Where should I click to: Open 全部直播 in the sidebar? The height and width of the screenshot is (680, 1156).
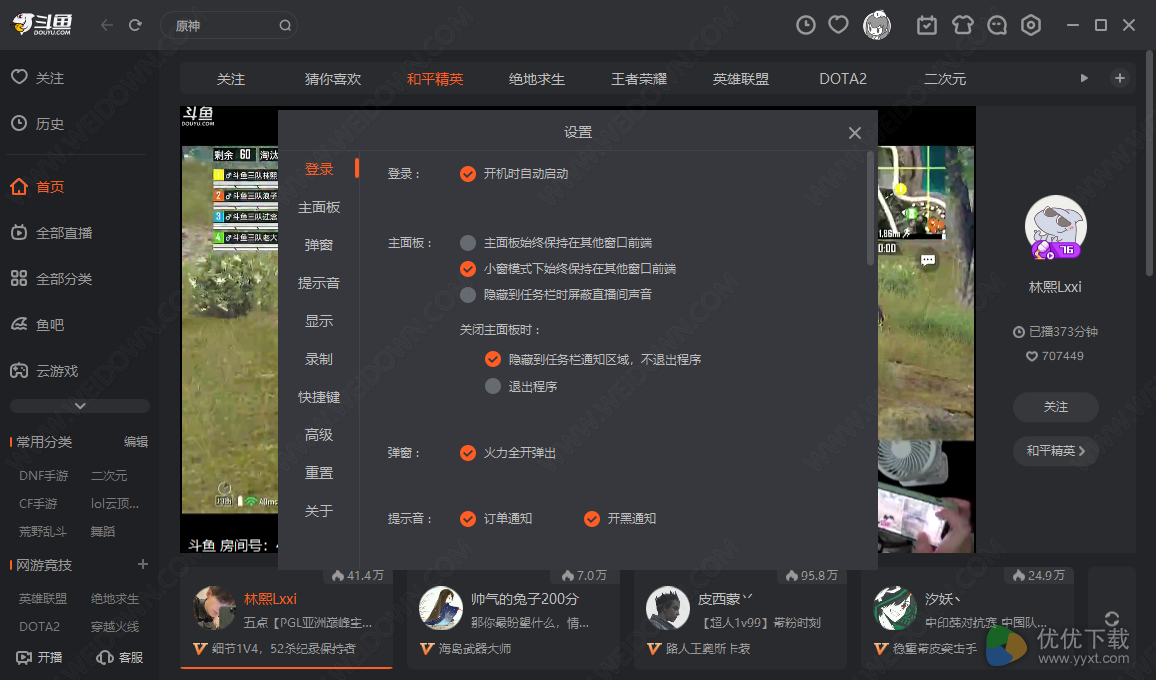[52, 233]
